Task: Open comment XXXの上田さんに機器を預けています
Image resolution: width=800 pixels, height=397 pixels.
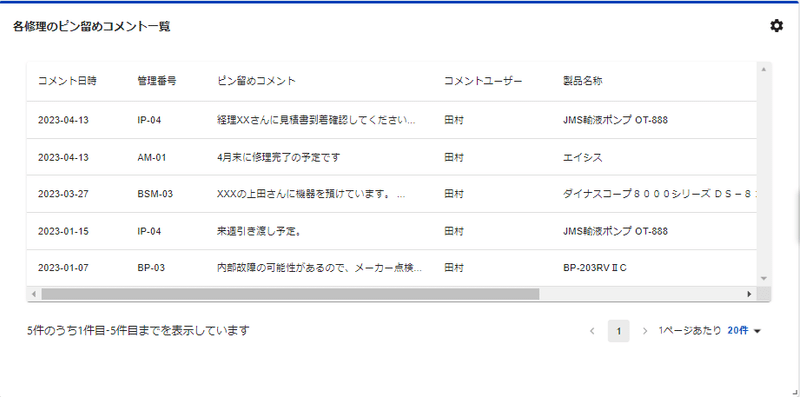Action: tap(311, 194)
